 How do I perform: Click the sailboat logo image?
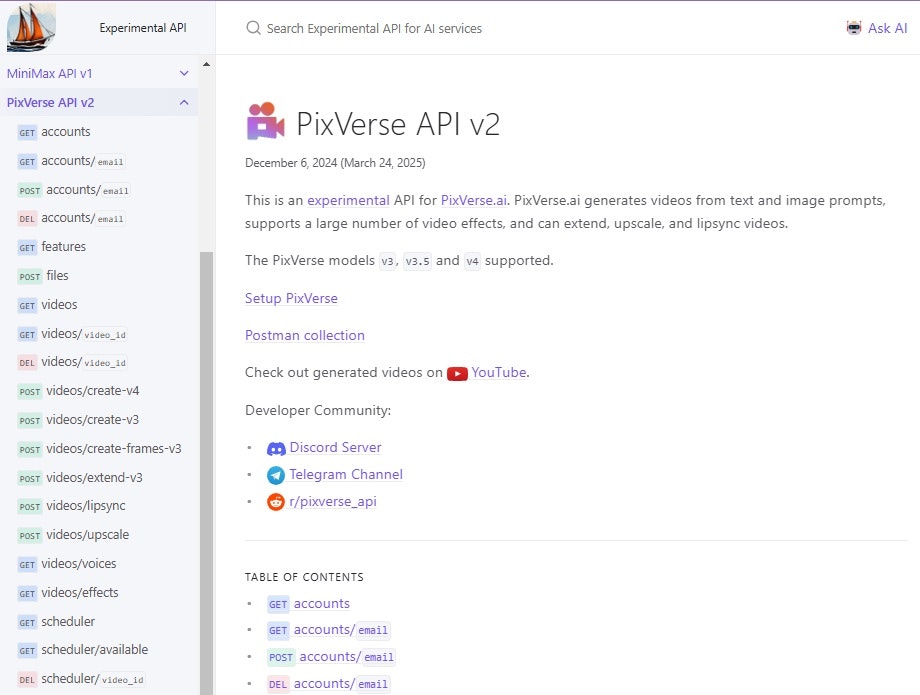click(31, 28)
